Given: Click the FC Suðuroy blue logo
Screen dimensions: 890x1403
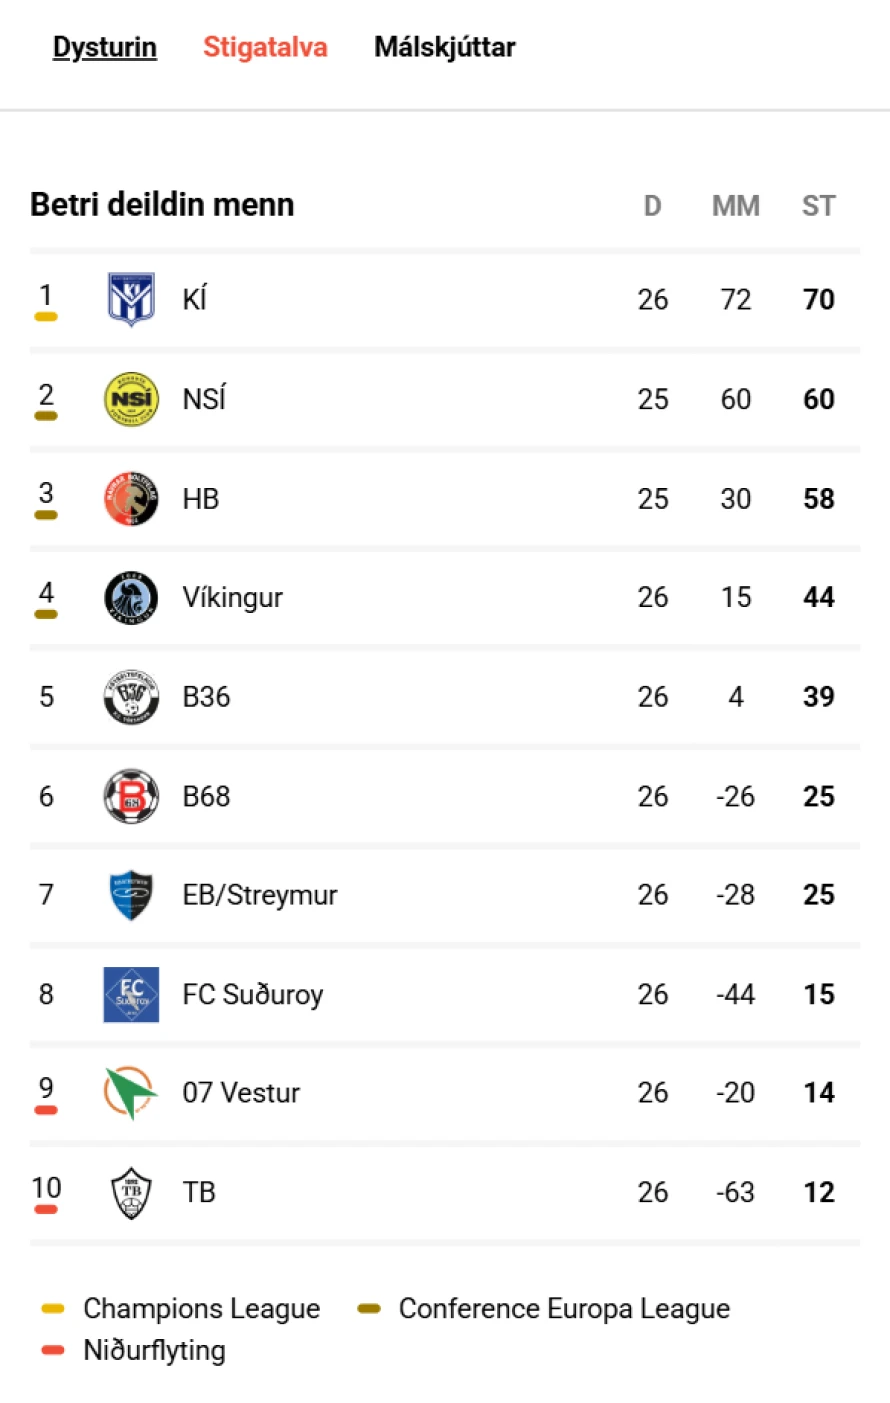Looking at the screenshot, I should click(x=131, y=994).
